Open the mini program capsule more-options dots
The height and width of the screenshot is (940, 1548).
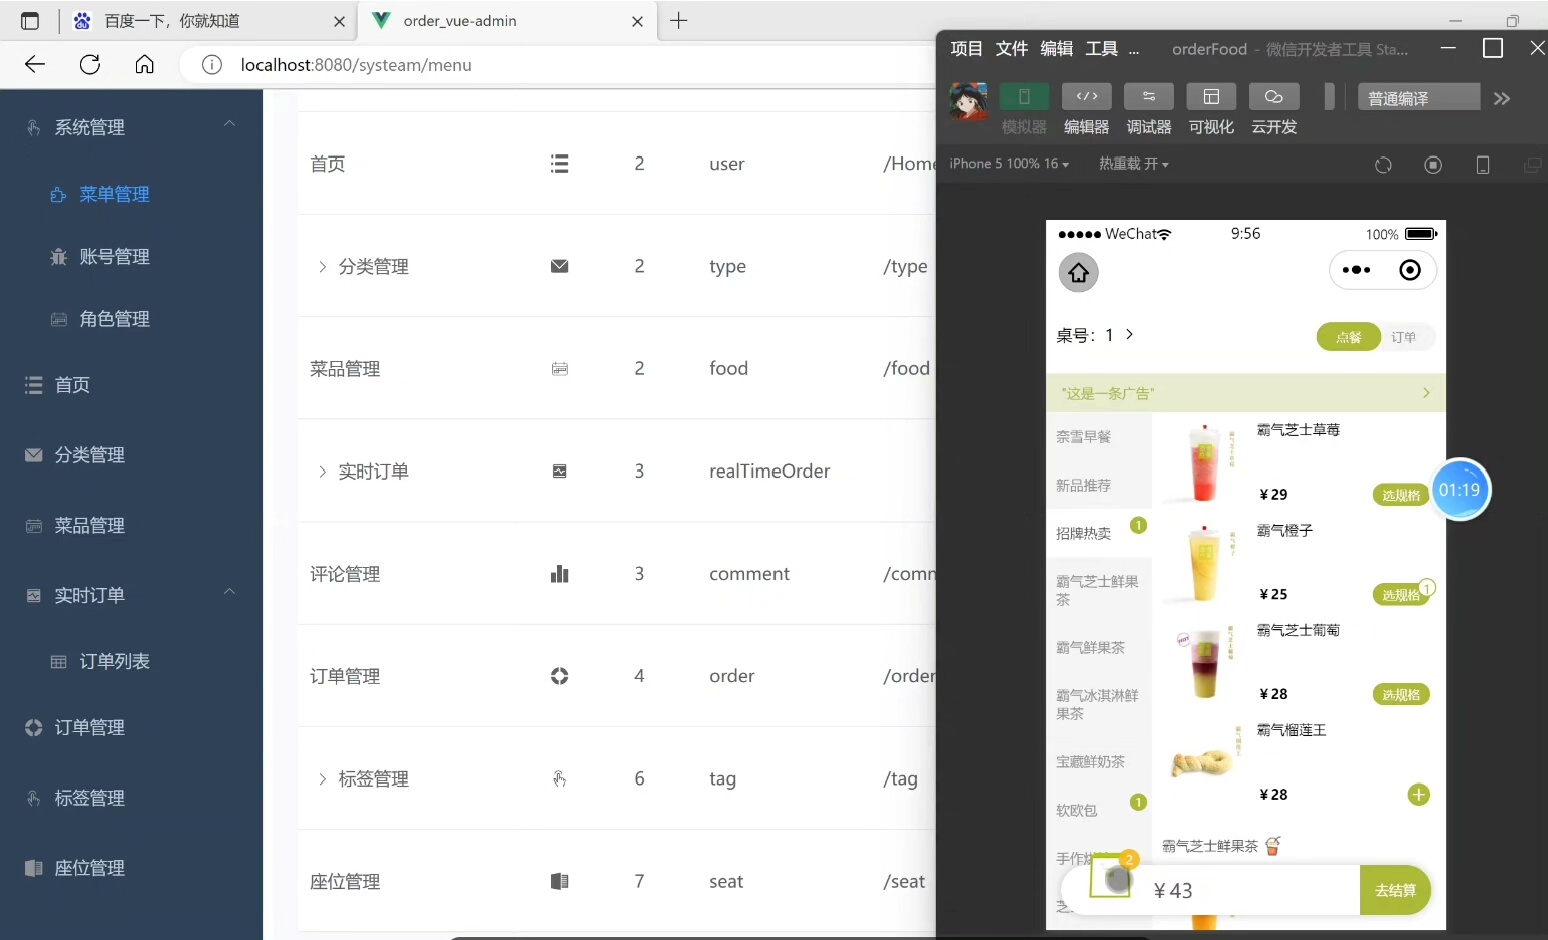coord(1356,270)
